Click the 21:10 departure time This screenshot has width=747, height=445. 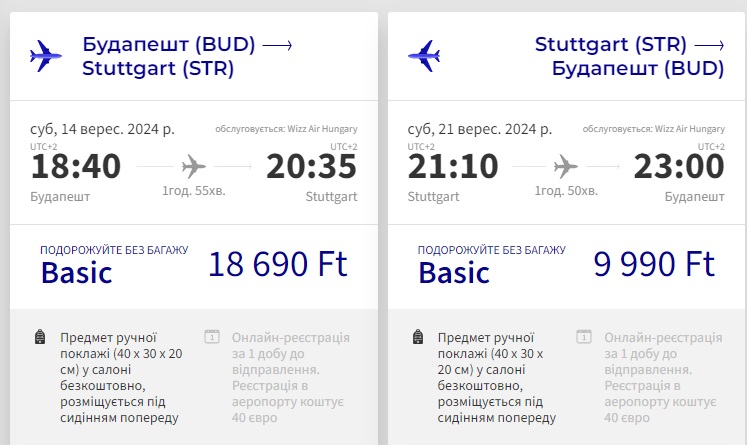click(x=453, y=167)
